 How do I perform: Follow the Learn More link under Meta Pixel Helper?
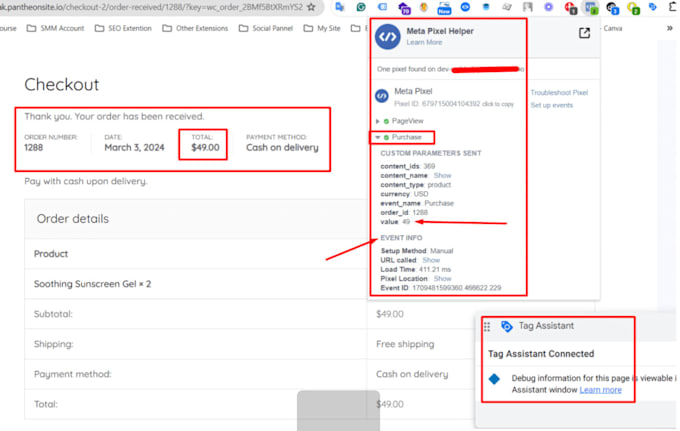424,42
